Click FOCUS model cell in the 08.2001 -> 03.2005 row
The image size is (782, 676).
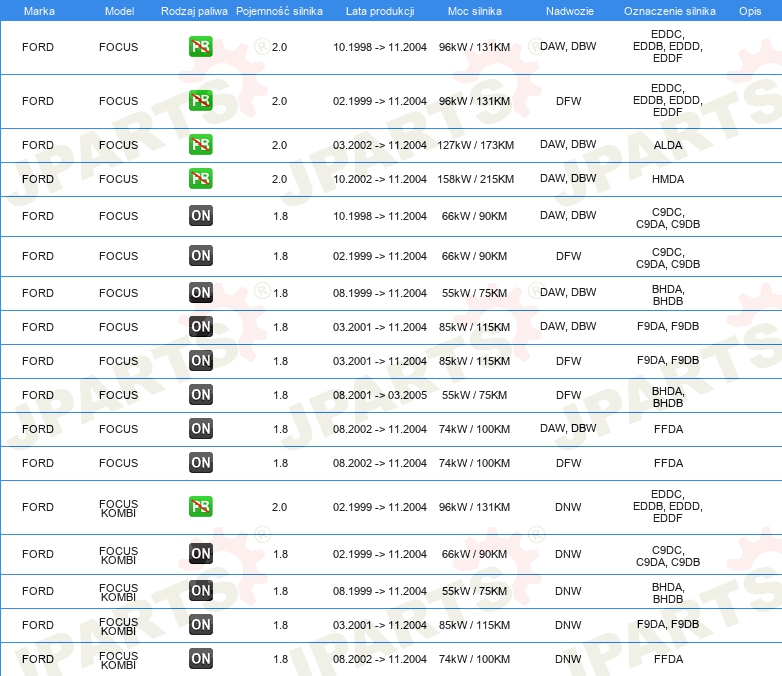[118, 395]
